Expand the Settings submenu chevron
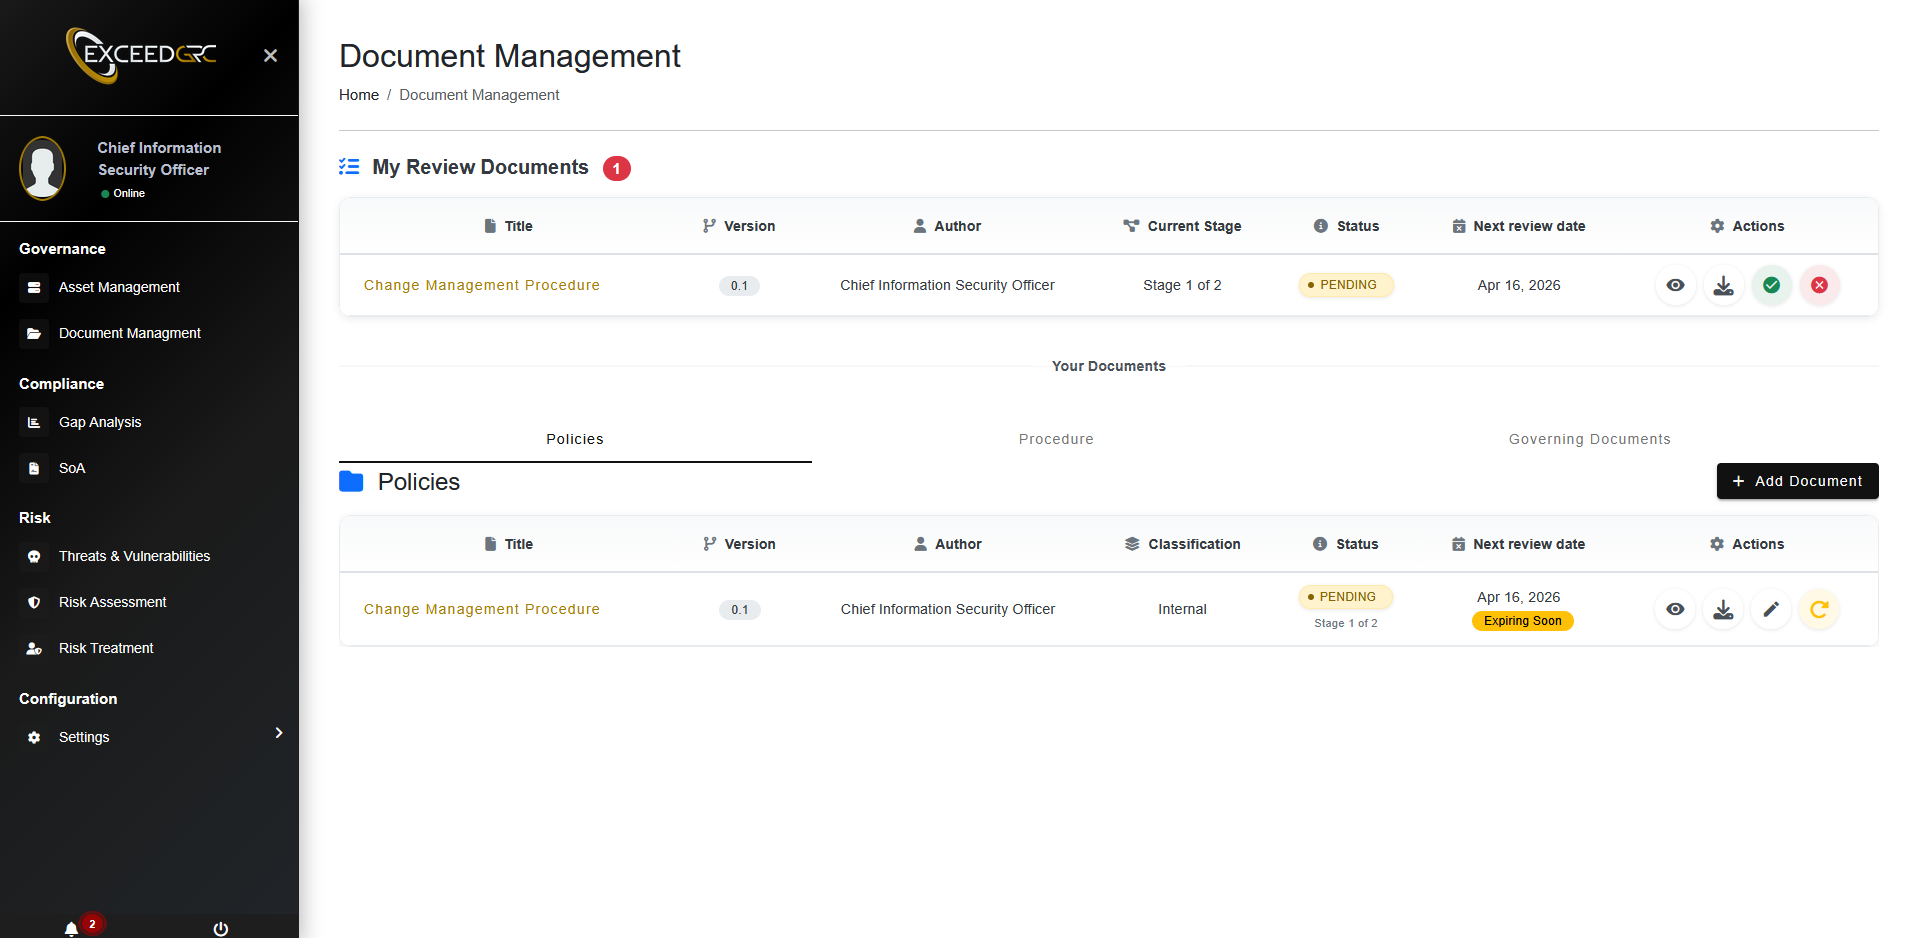This screenshot has height=938, width=1913. point(279,733)
